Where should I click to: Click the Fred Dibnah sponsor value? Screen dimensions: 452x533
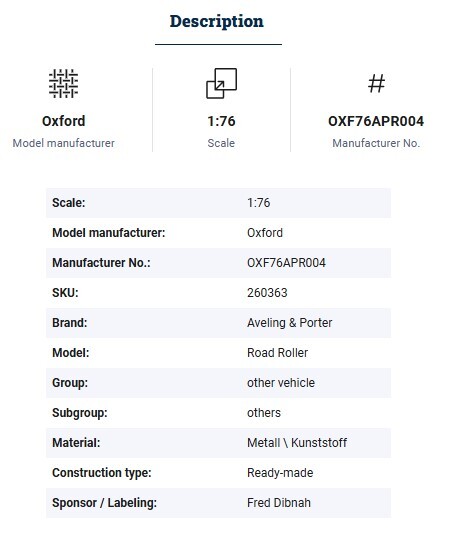(279, 503)
